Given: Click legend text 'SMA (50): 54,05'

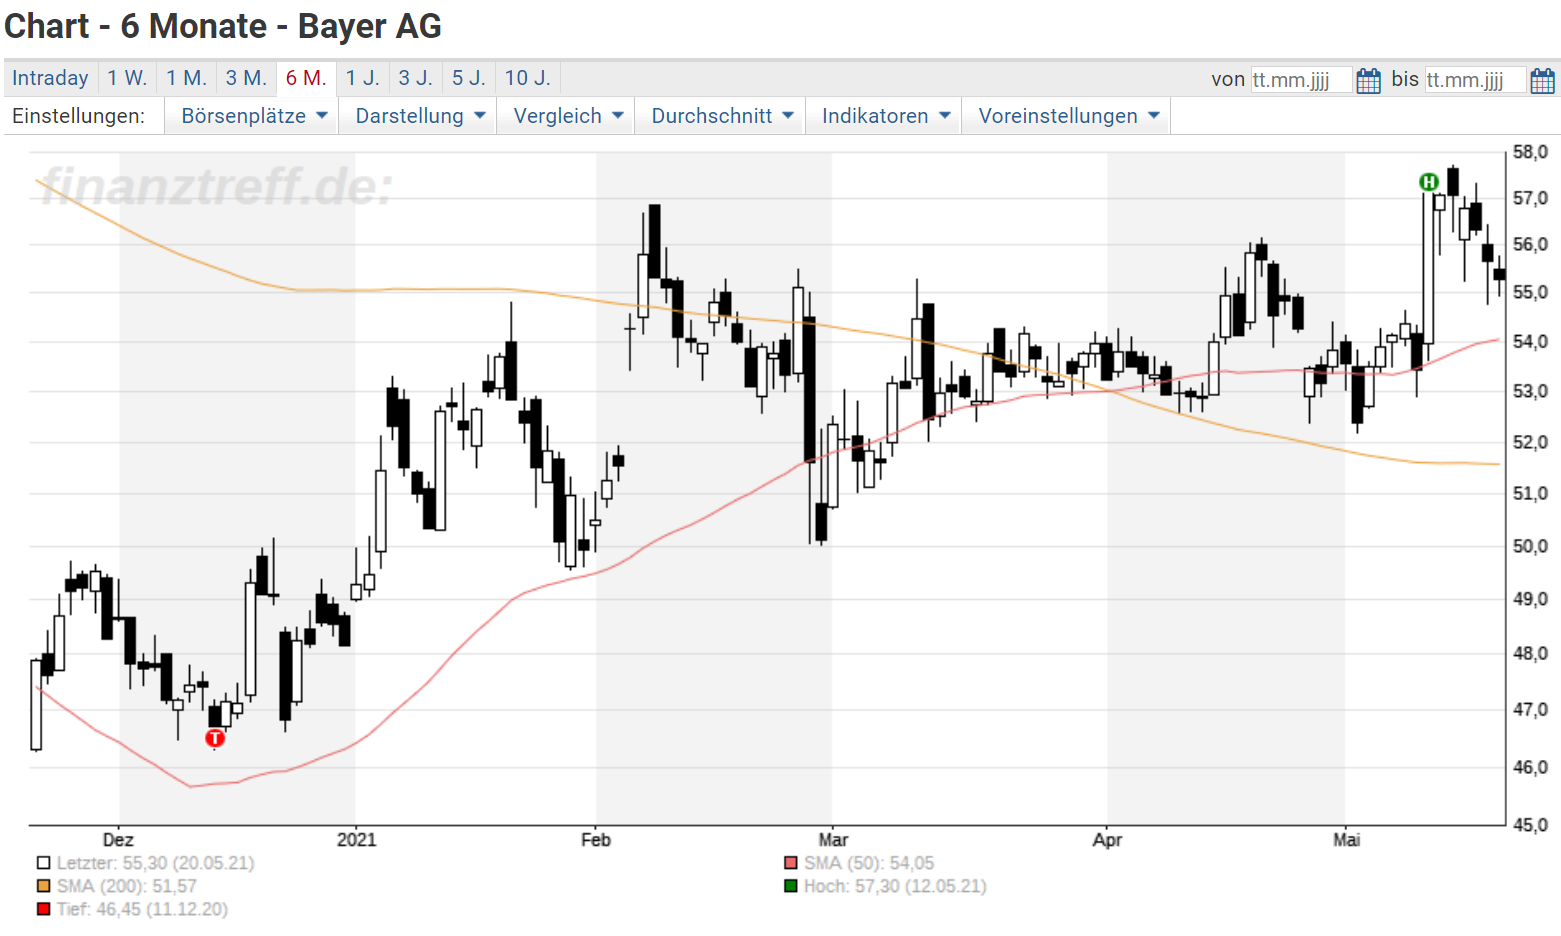Looking at the screenshot, I should (x=869, y=863).
